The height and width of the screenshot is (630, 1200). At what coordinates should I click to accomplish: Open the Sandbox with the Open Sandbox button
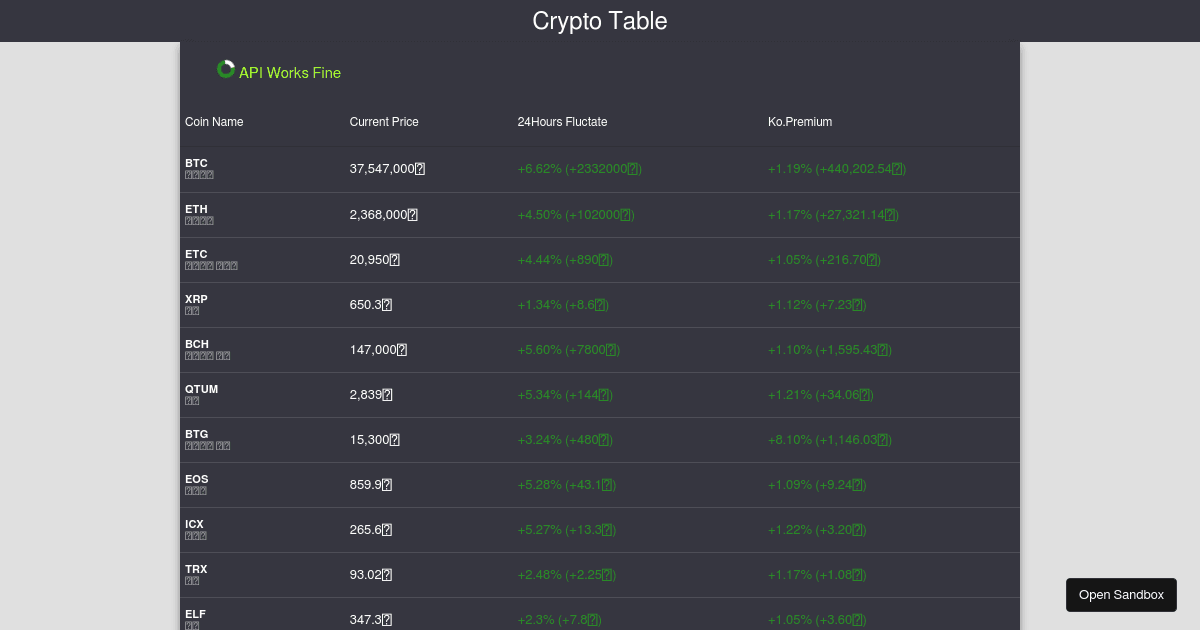pos(1121,594)
